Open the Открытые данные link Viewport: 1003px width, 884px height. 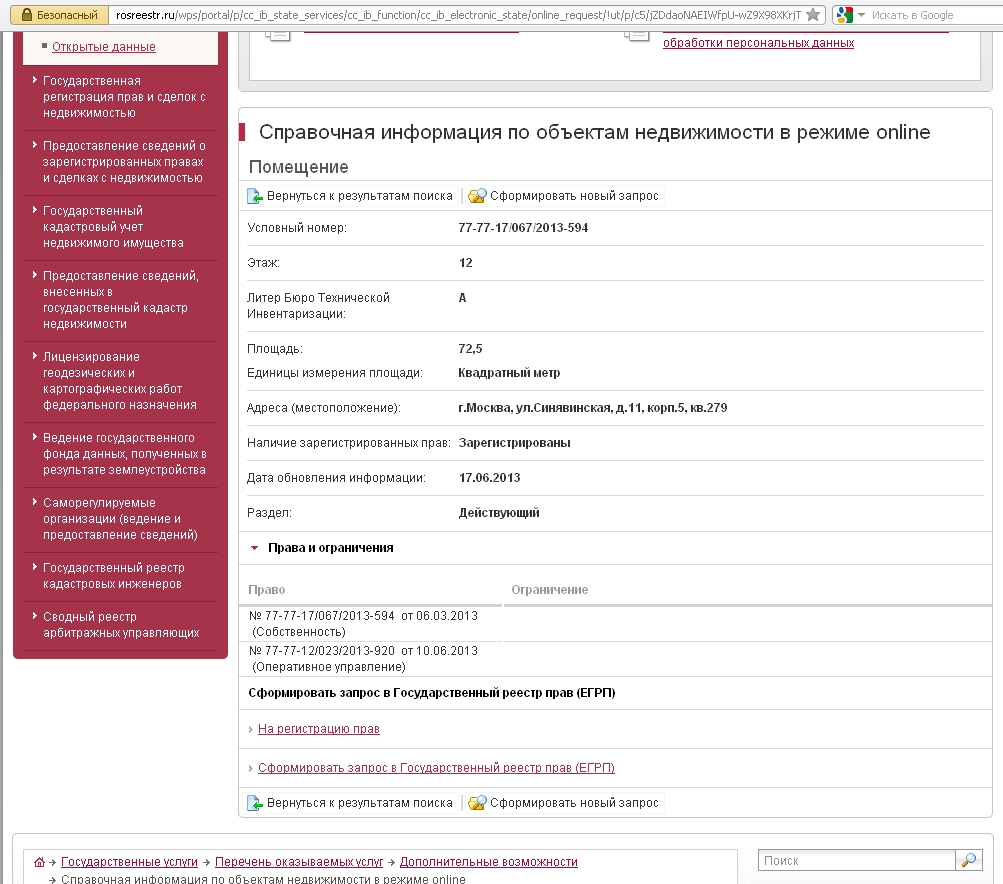(x=103, y=47)
